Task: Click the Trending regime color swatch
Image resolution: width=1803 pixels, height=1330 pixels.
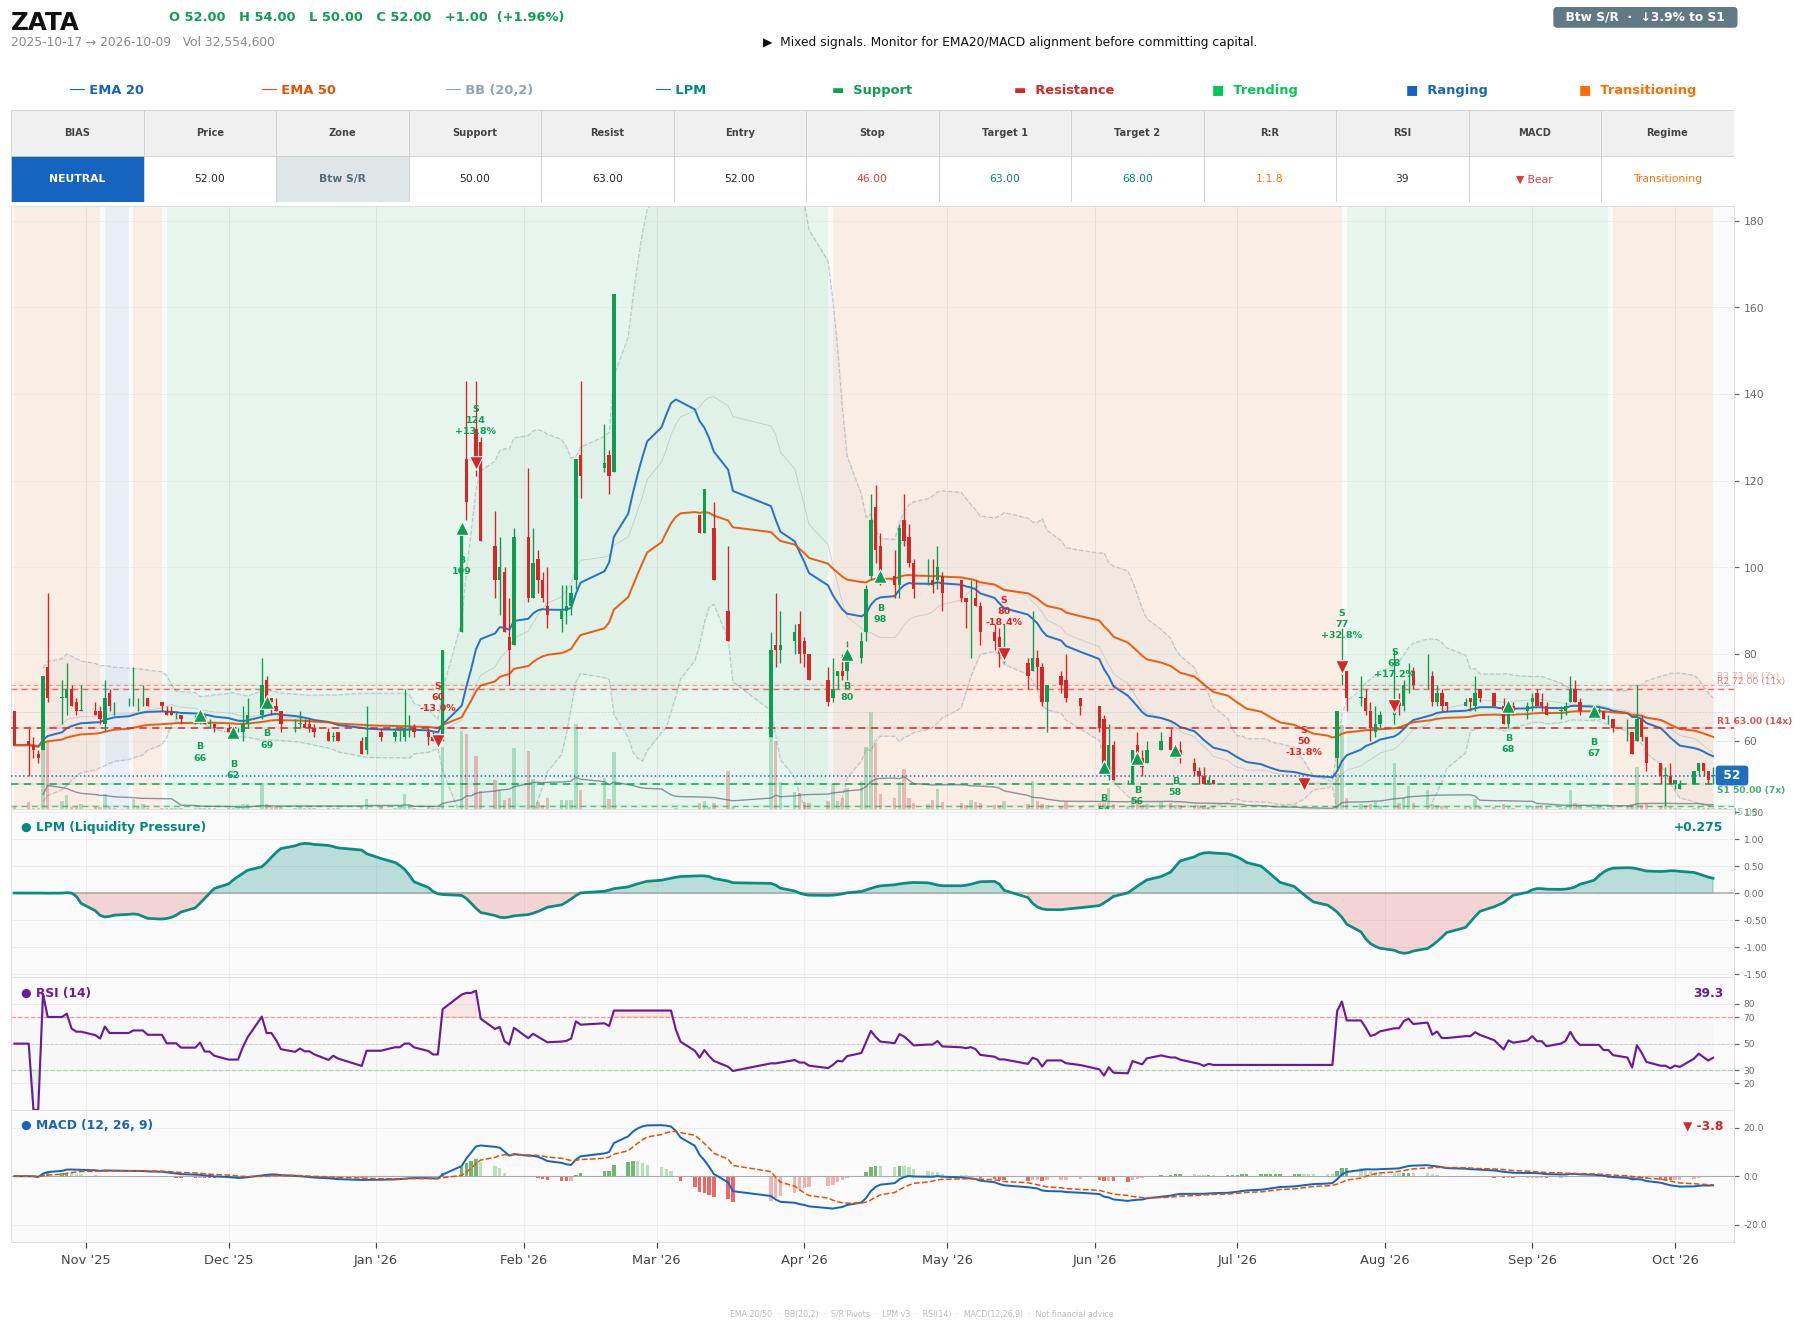Action: tap(1218, 90)
